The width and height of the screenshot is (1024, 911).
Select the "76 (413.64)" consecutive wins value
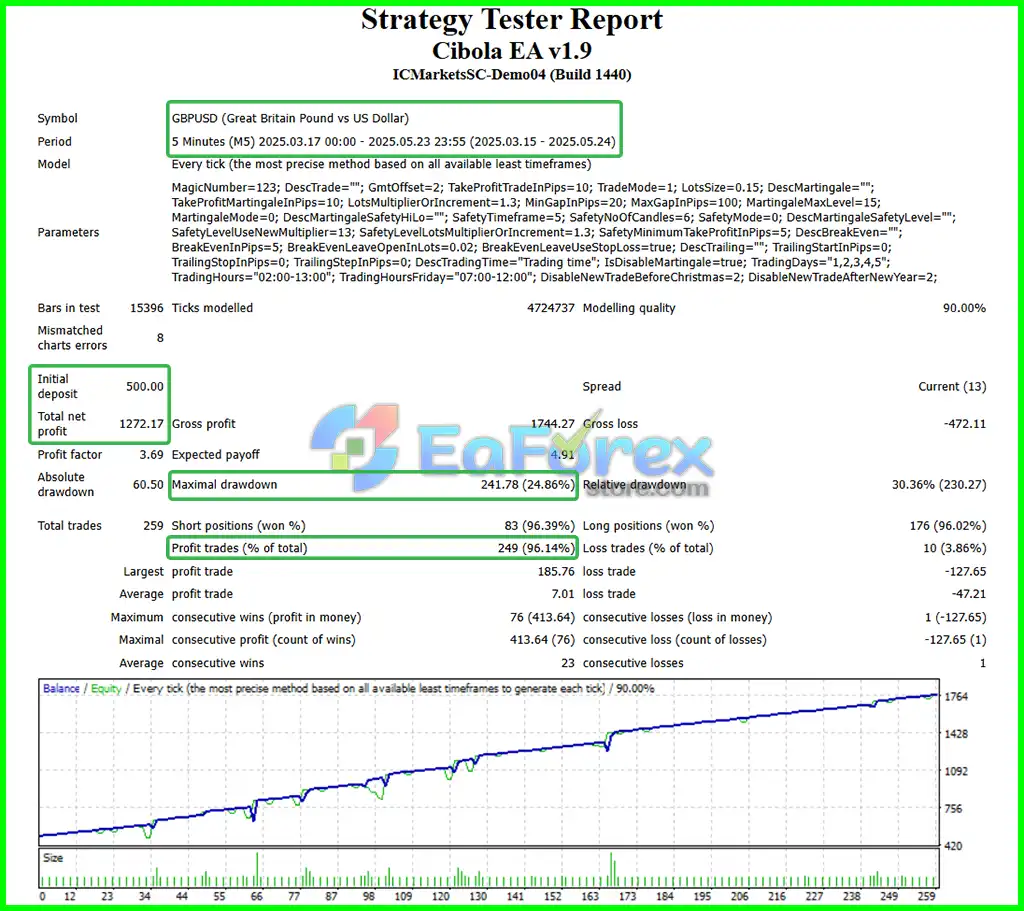[x=542, y=617]
